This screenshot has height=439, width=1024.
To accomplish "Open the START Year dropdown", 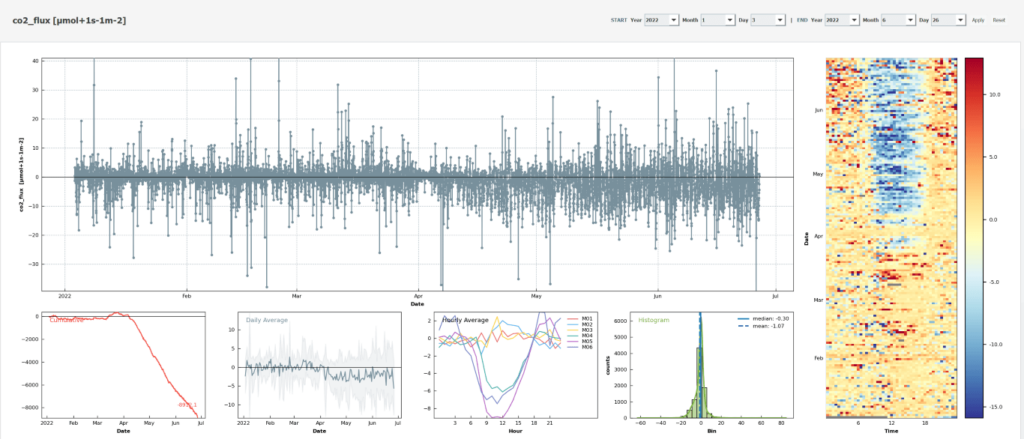I will pos(662,20).
